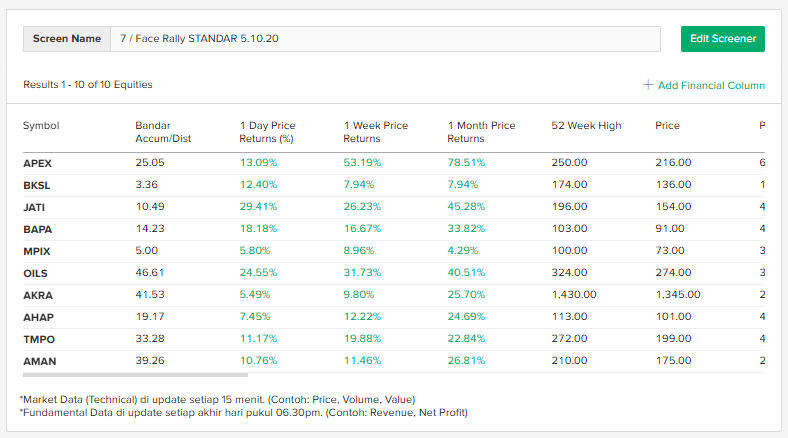
Task: Open the APEX stock symbol
Action: pos(37,162)
